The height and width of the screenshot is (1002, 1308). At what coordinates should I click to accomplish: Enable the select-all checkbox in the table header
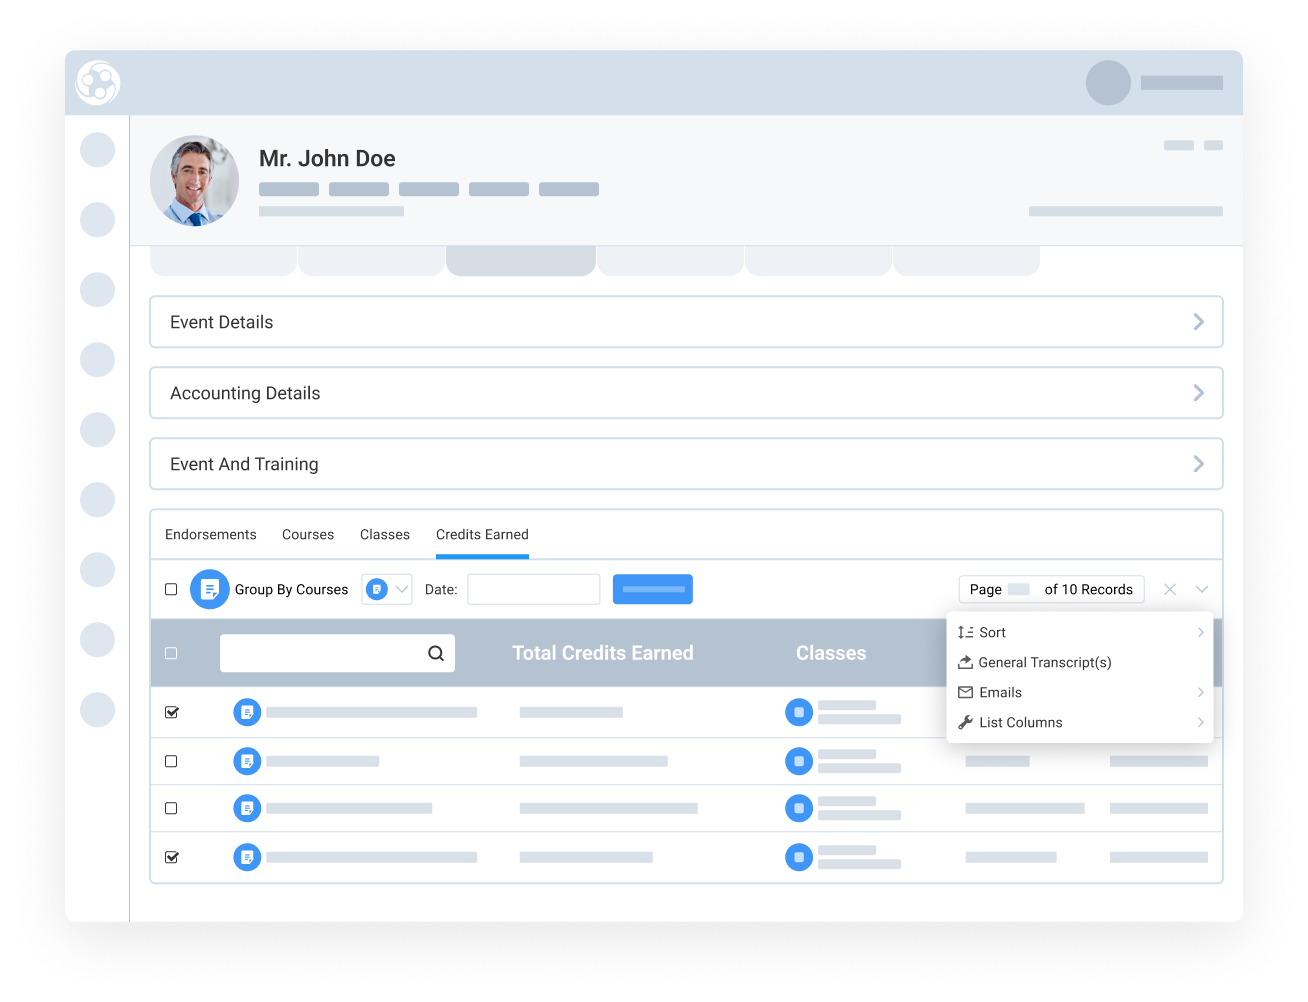[x=171, y=653]
